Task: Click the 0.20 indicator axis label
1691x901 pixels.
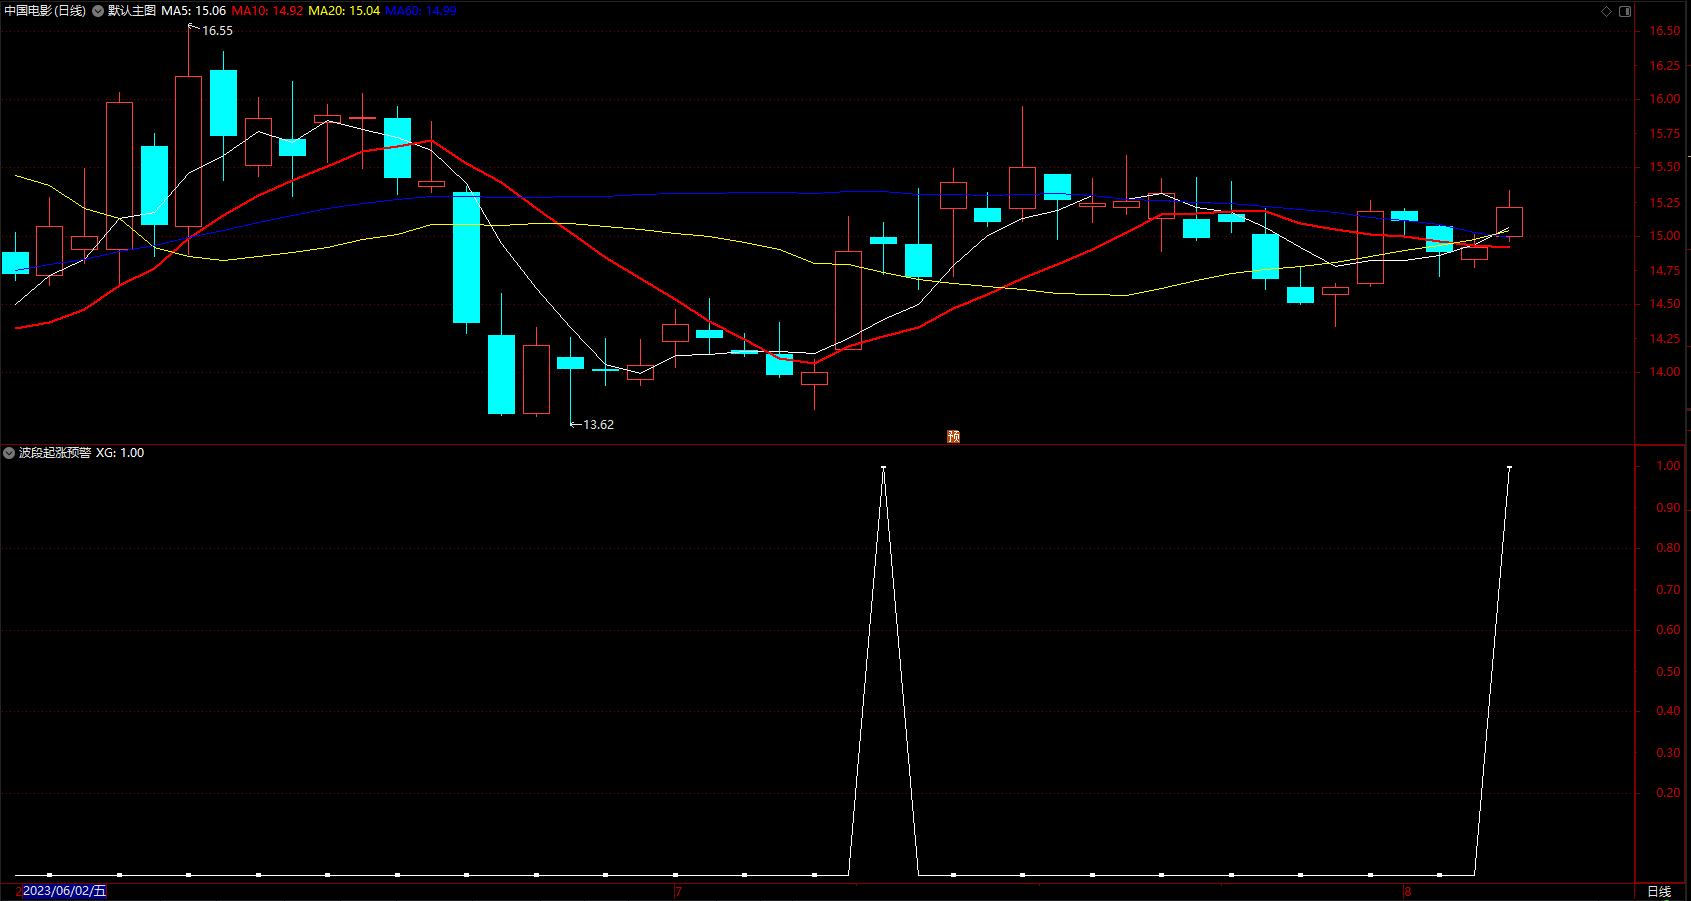Action: pyautogui.click(x=1668, y=793)
